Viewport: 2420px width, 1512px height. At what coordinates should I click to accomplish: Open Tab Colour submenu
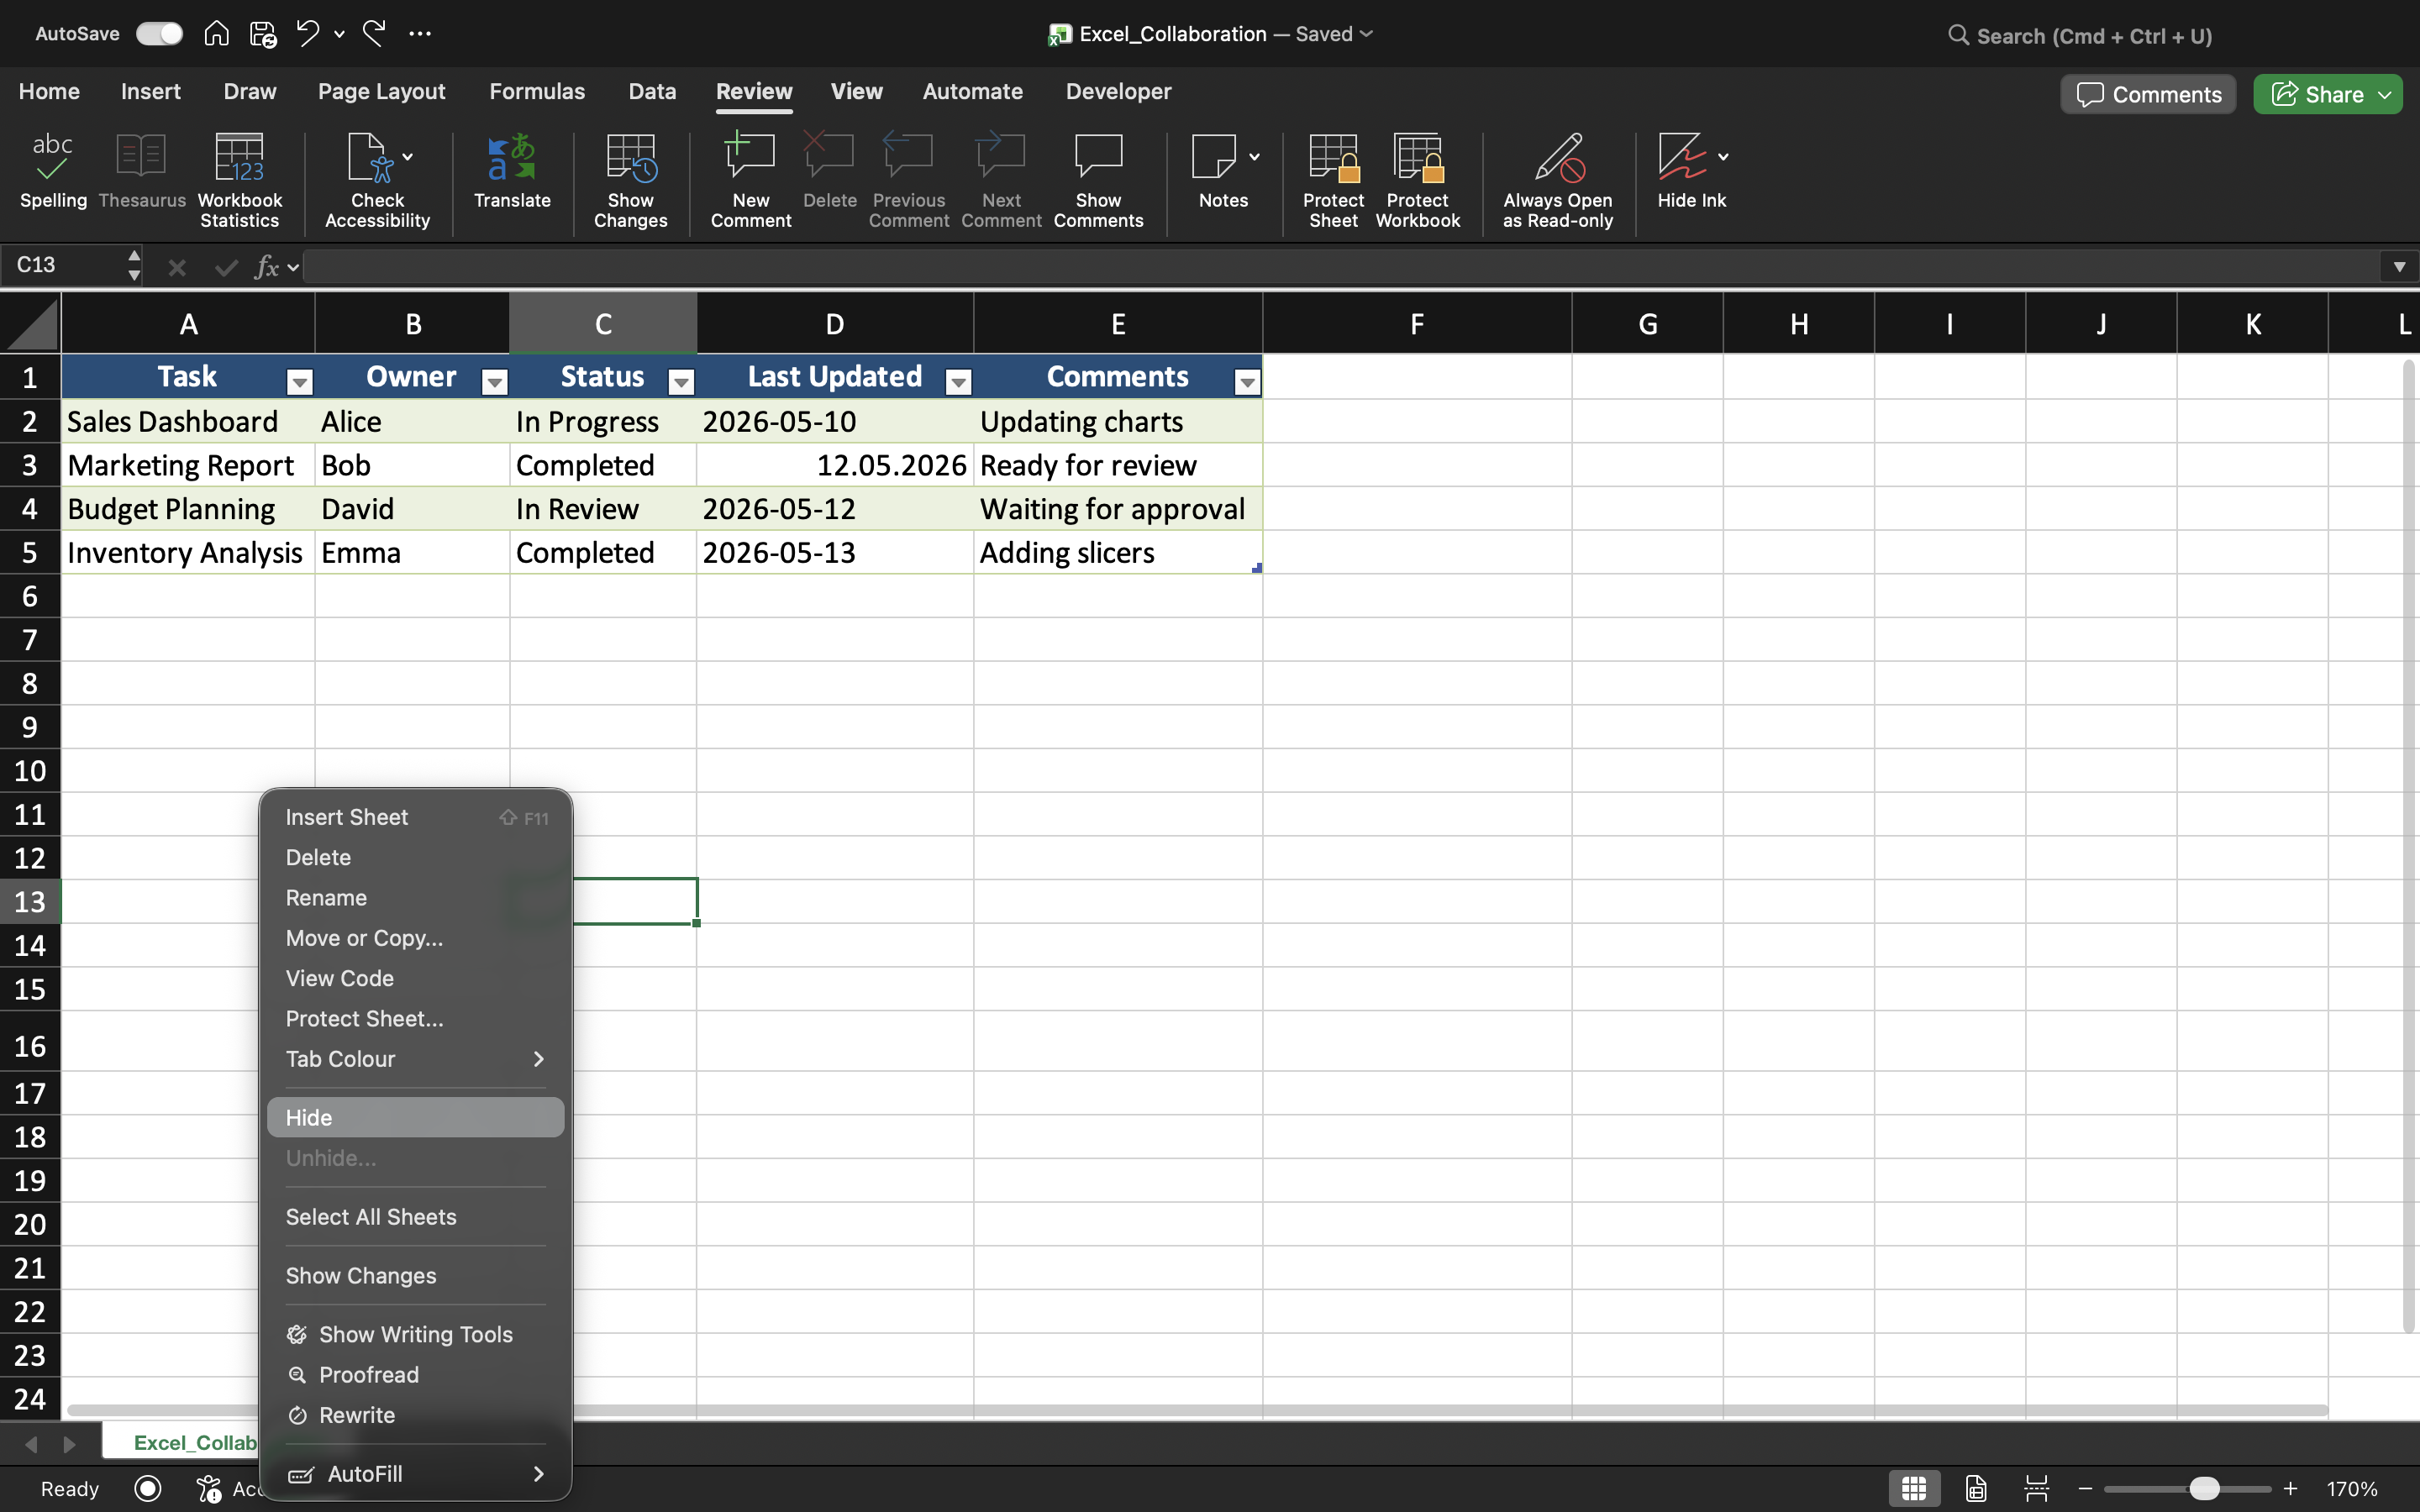pos(416,1059)
